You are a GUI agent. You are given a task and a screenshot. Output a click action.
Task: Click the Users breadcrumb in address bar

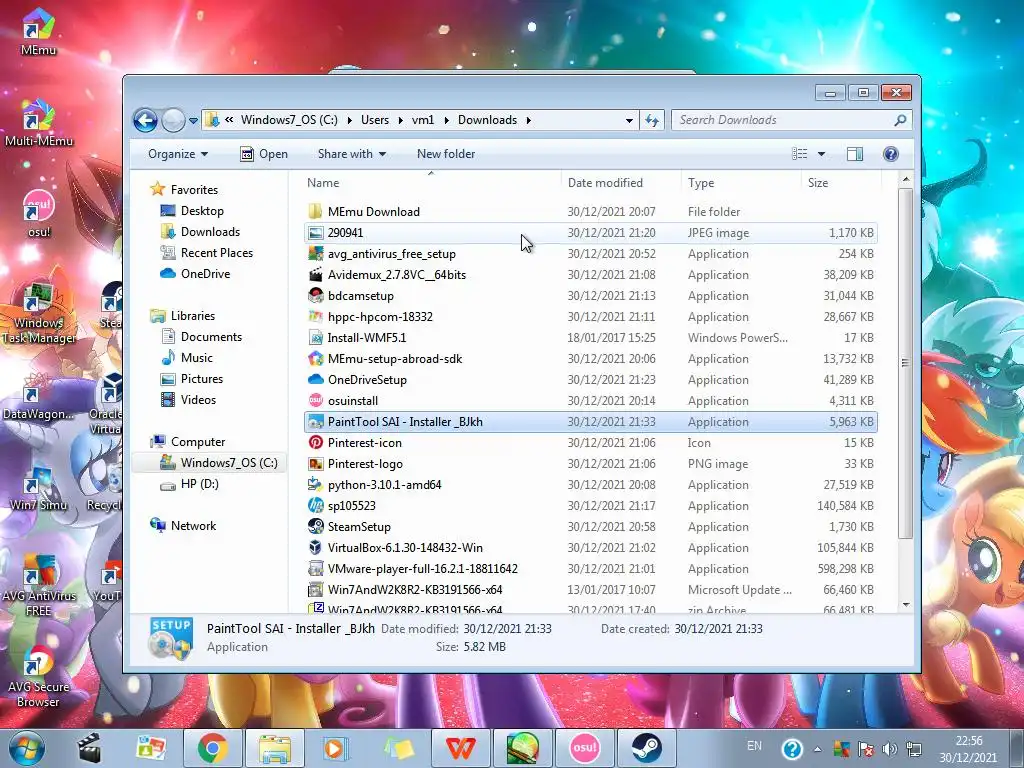[375, 120]
